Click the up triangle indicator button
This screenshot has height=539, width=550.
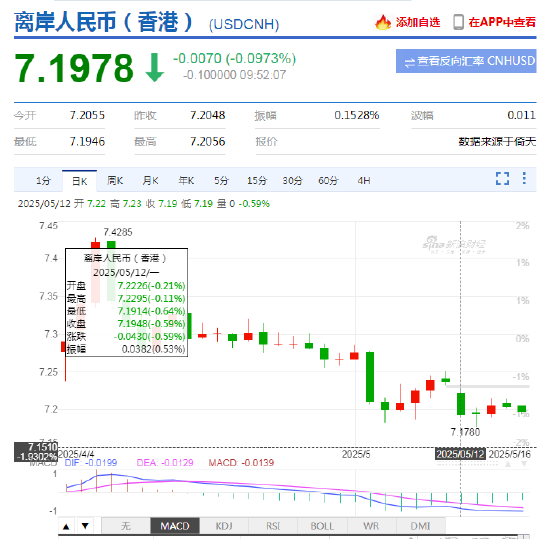[66, 526]
